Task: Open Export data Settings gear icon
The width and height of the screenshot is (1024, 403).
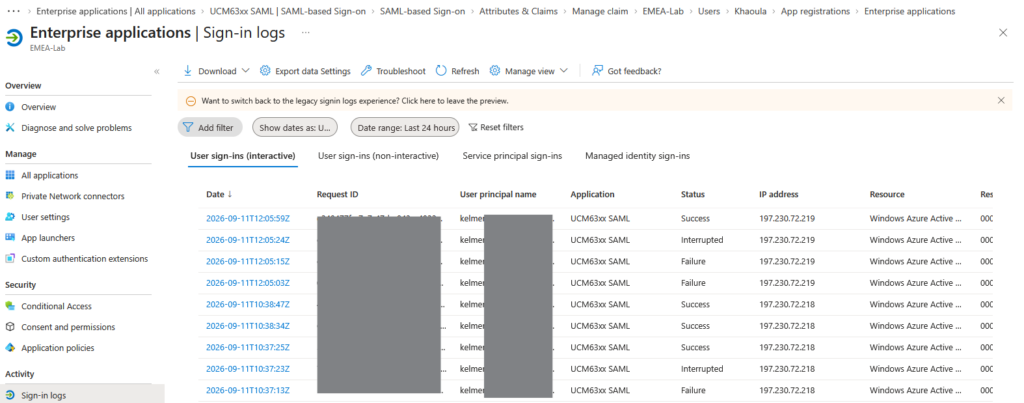Action: (x=265, y=71)
